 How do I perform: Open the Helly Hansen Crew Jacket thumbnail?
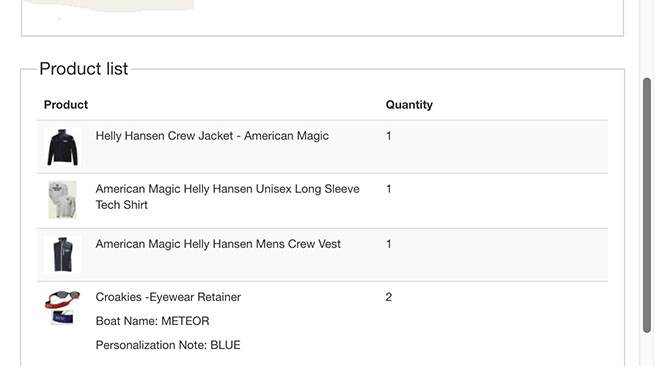click(x=62, y=147)
